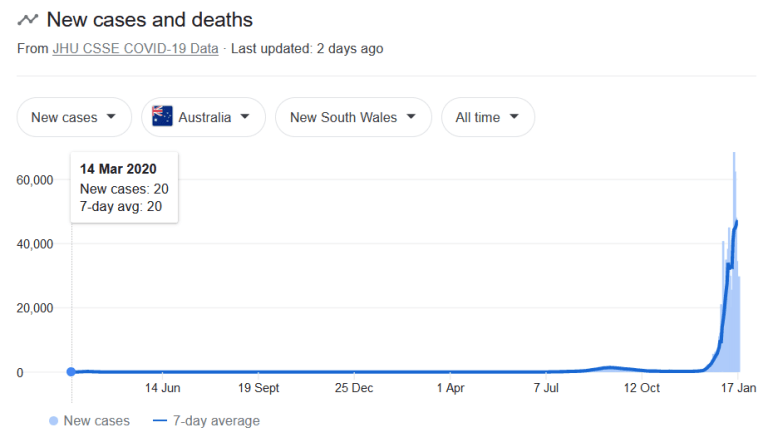Image resolution: width=768 pixels, height=442 pixels.
Task: Click the New cases legend dot
Action: pyautogui.click(x=53, y=421)
